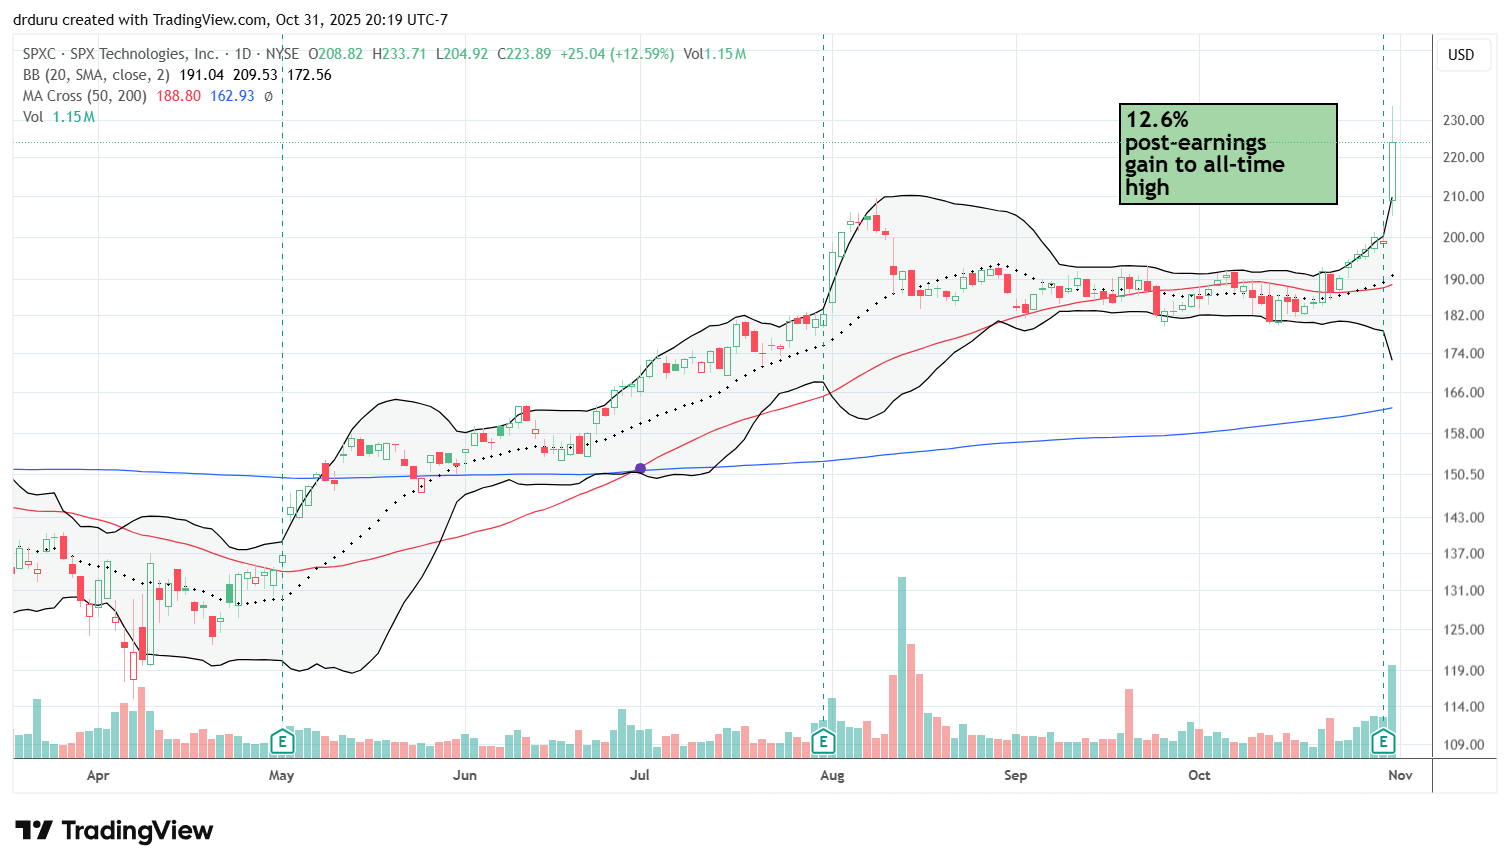Click the 200.00 level on price scale

(1462, 237)
